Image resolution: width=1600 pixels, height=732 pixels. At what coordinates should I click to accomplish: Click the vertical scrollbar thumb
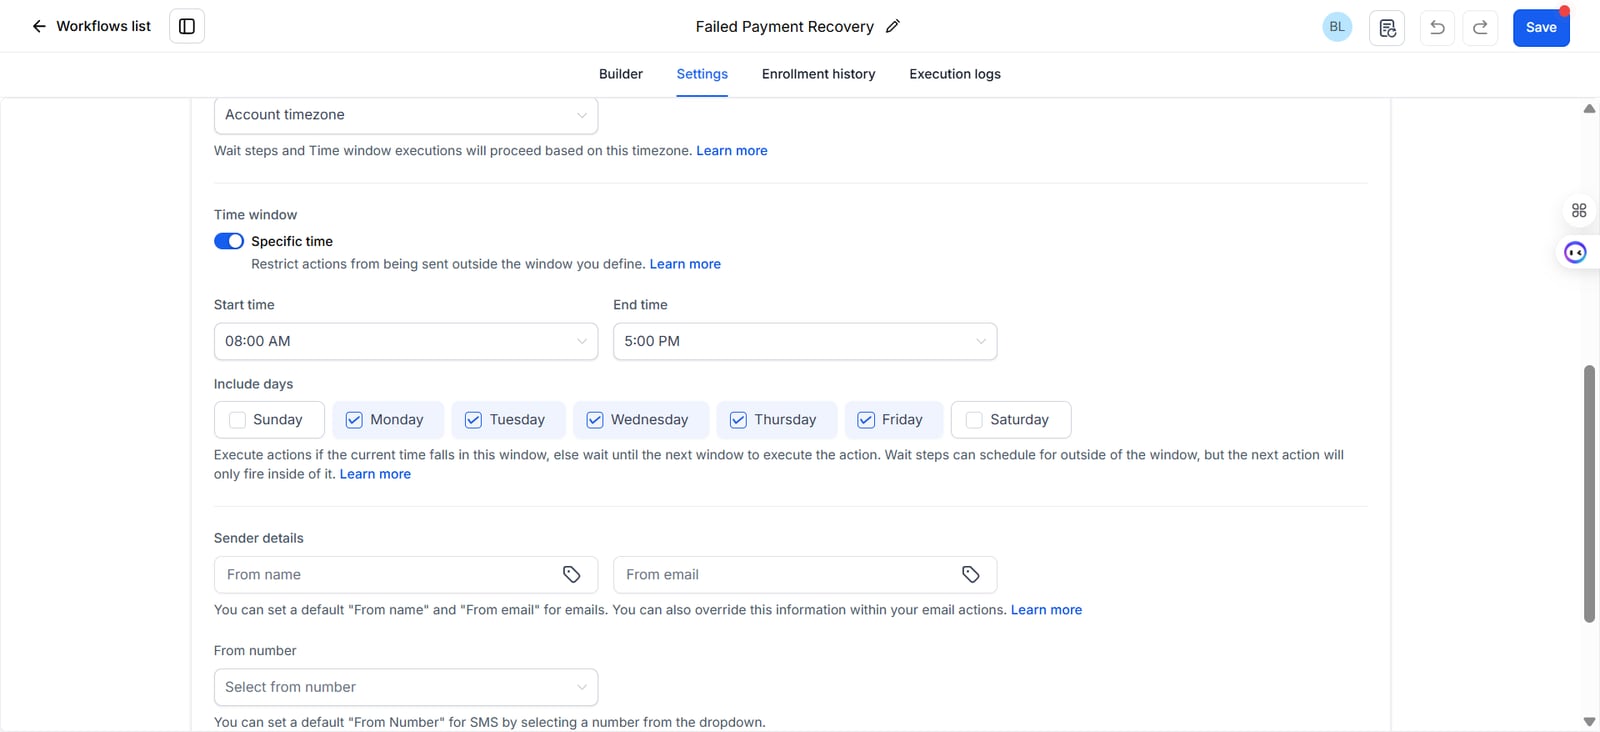click(1589, 494)
